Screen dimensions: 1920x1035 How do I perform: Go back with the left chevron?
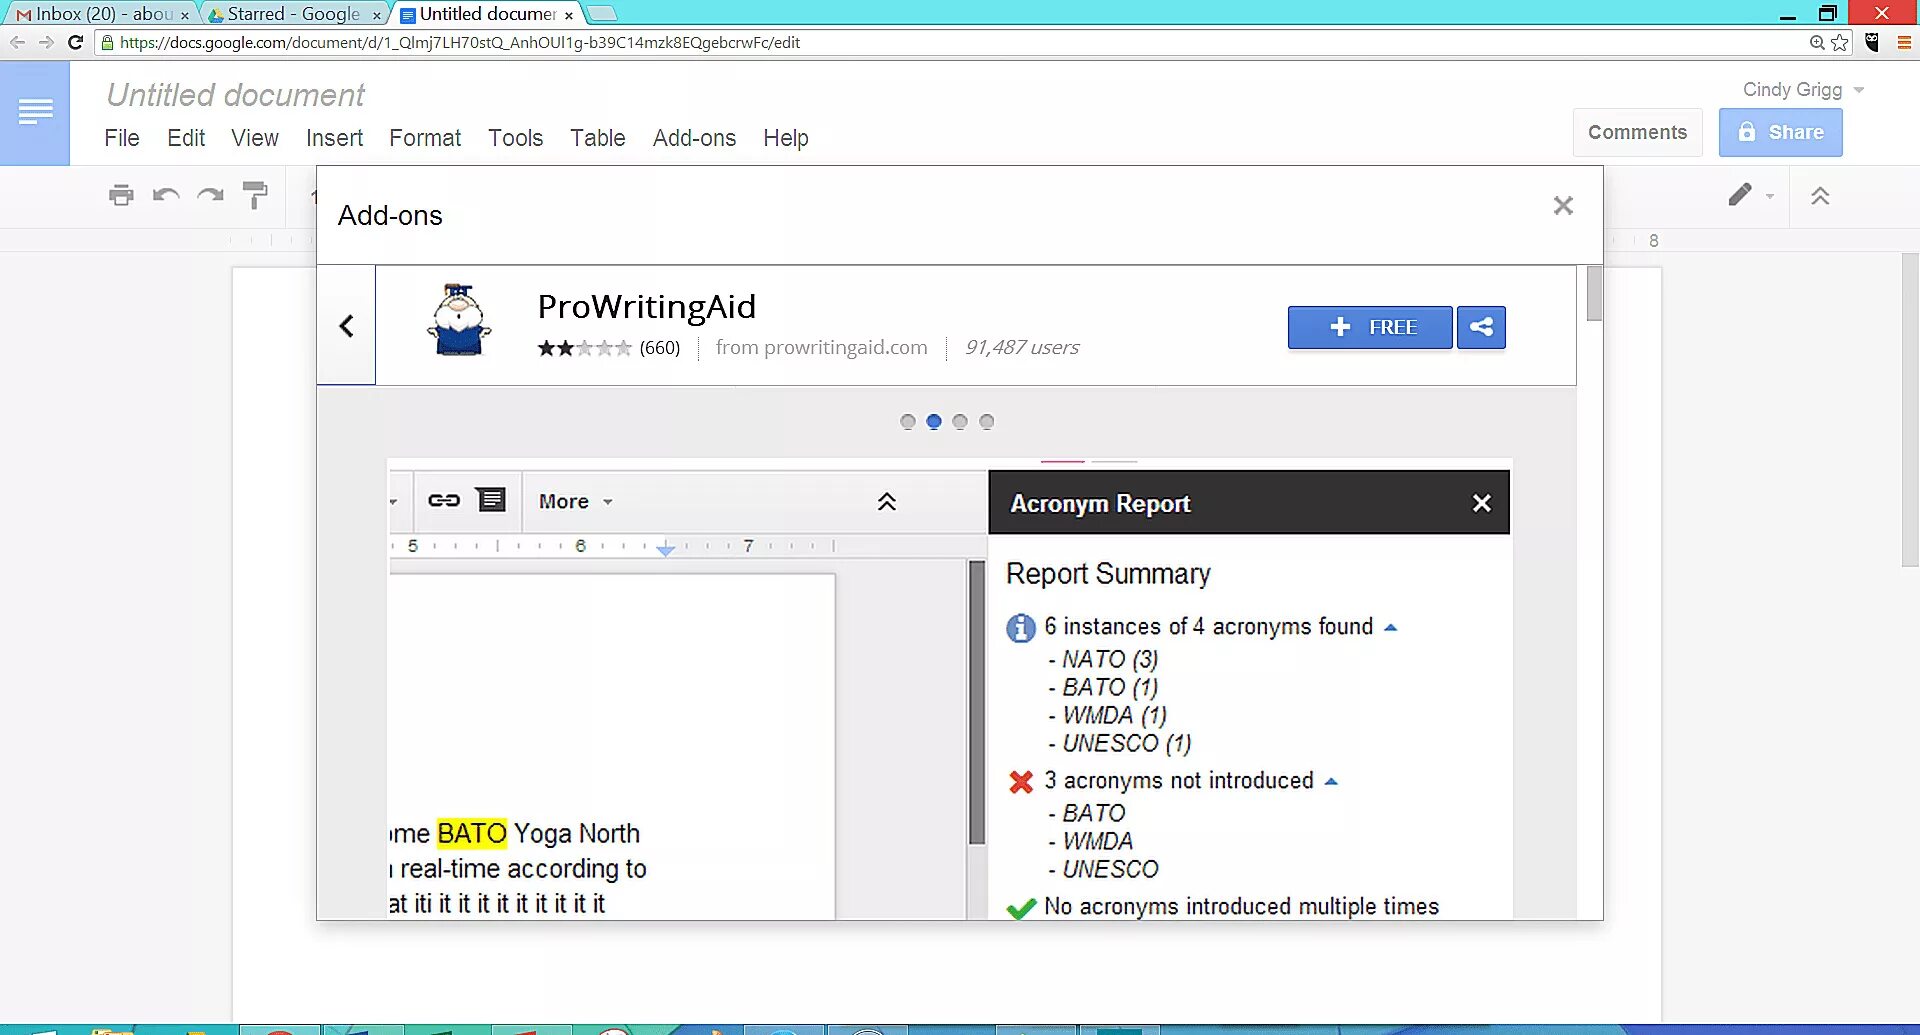click(346, 326)
